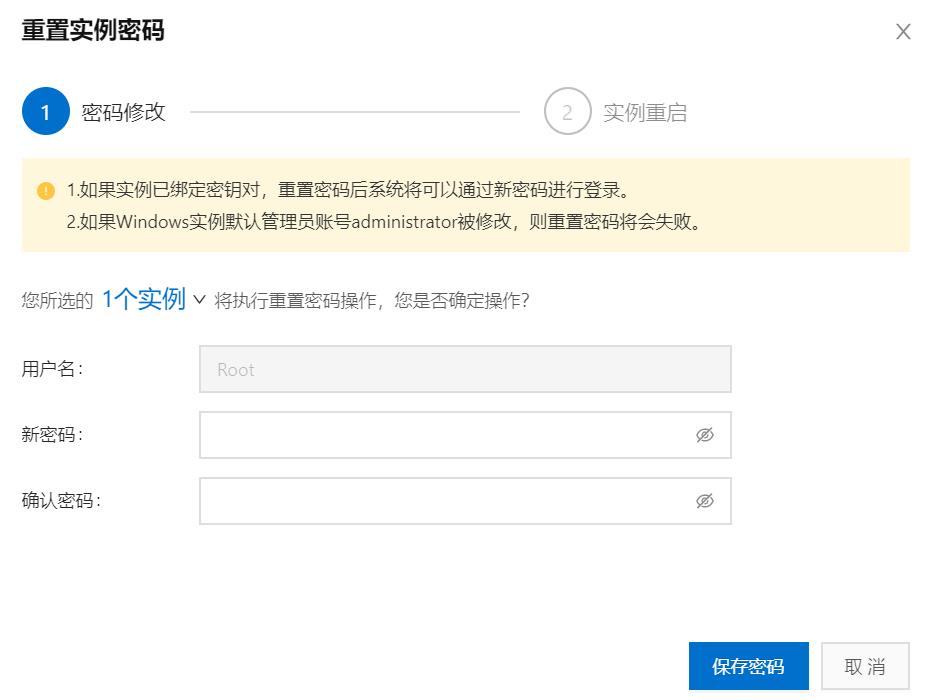Click the 保存密码 save button
This screenshot has height=700, width=937.
pyautogui.click(x=748, y=666)
